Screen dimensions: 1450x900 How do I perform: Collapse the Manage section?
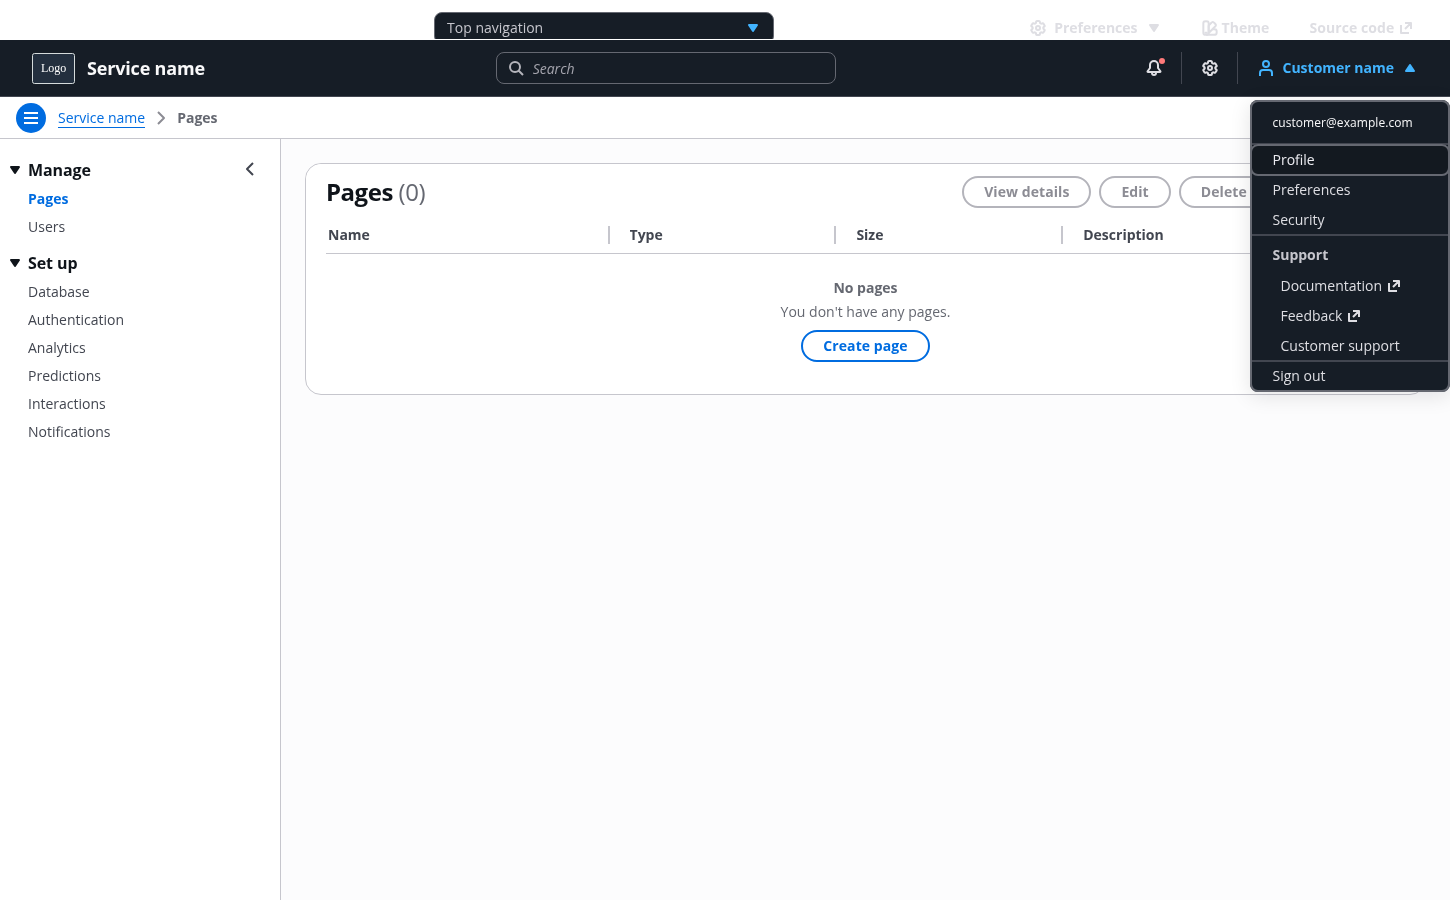pos(15,170)
